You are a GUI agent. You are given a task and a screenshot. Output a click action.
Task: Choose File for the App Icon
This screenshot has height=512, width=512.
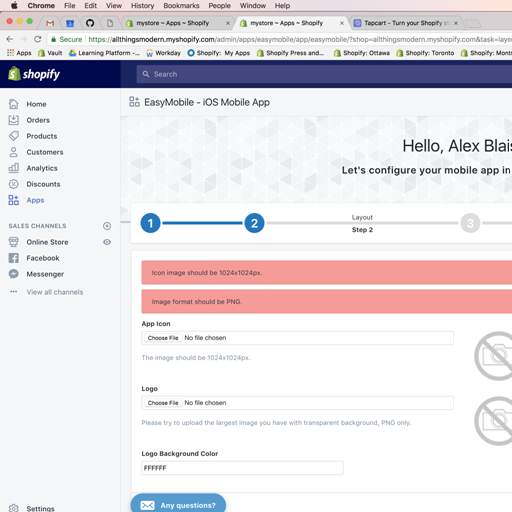163,338
